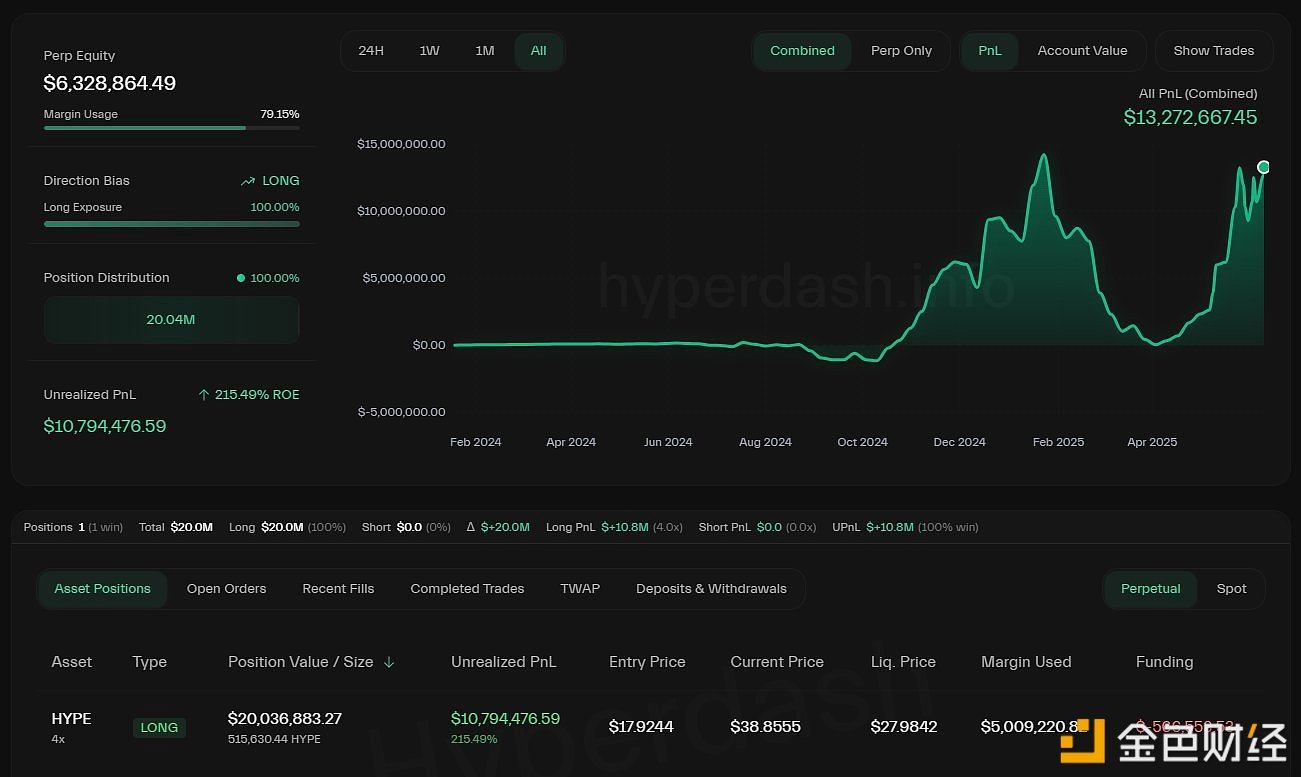Click the 215.49% ROE text
The image size is (1301, 777).
tap(257, 395)
